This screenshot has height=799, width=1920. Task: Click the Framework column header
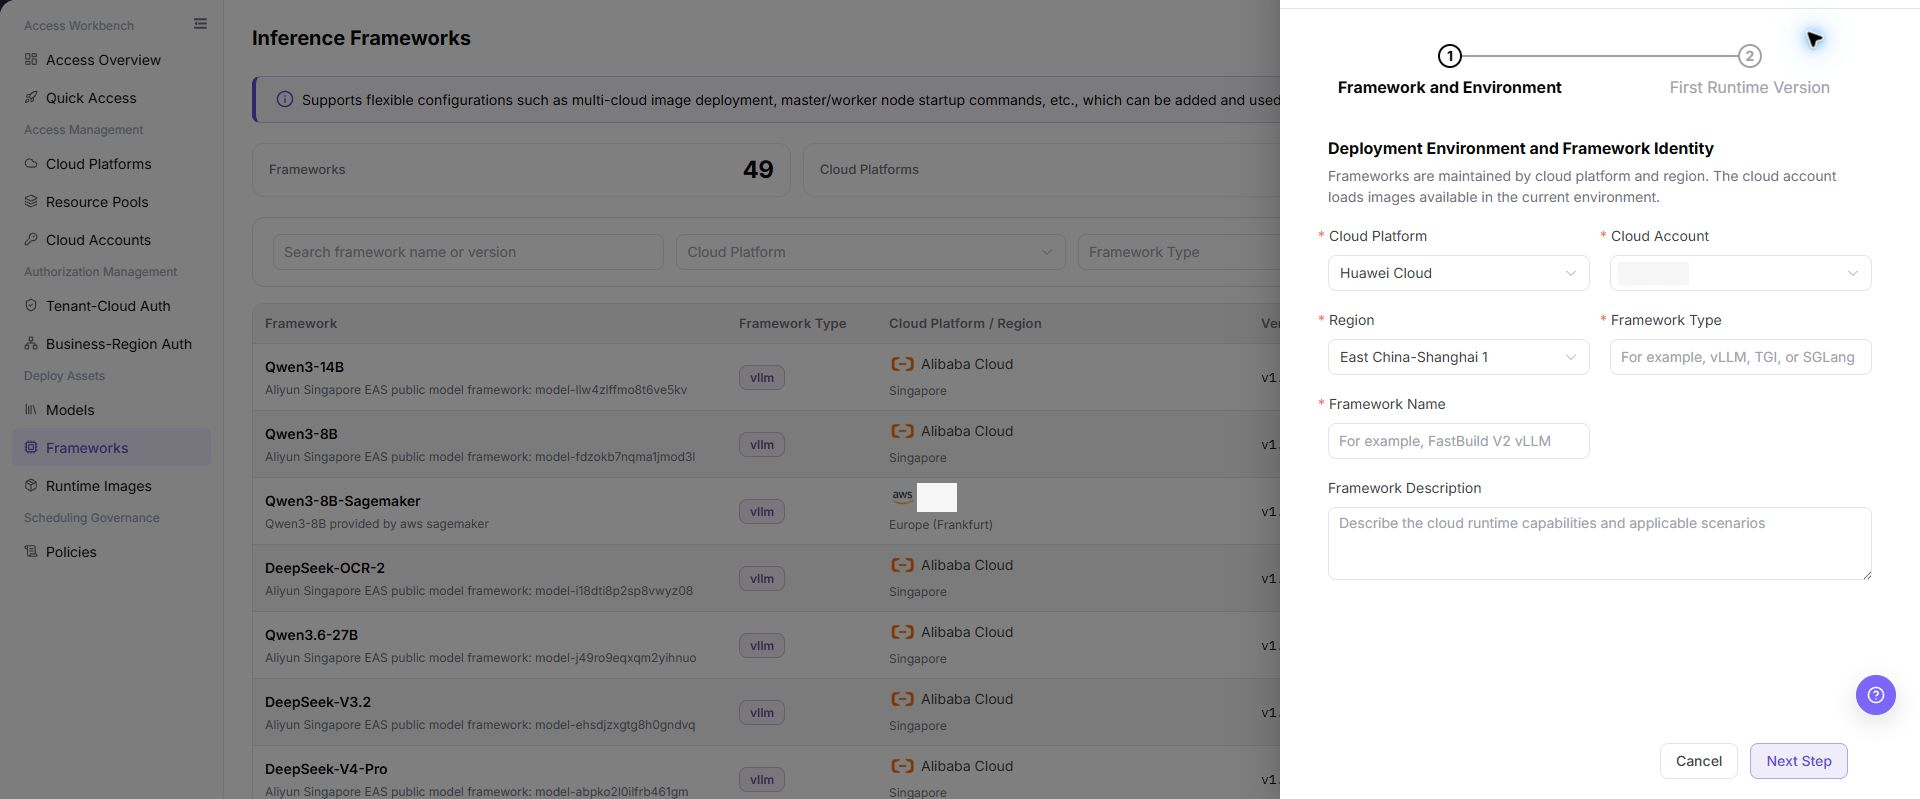pos(301,323)
